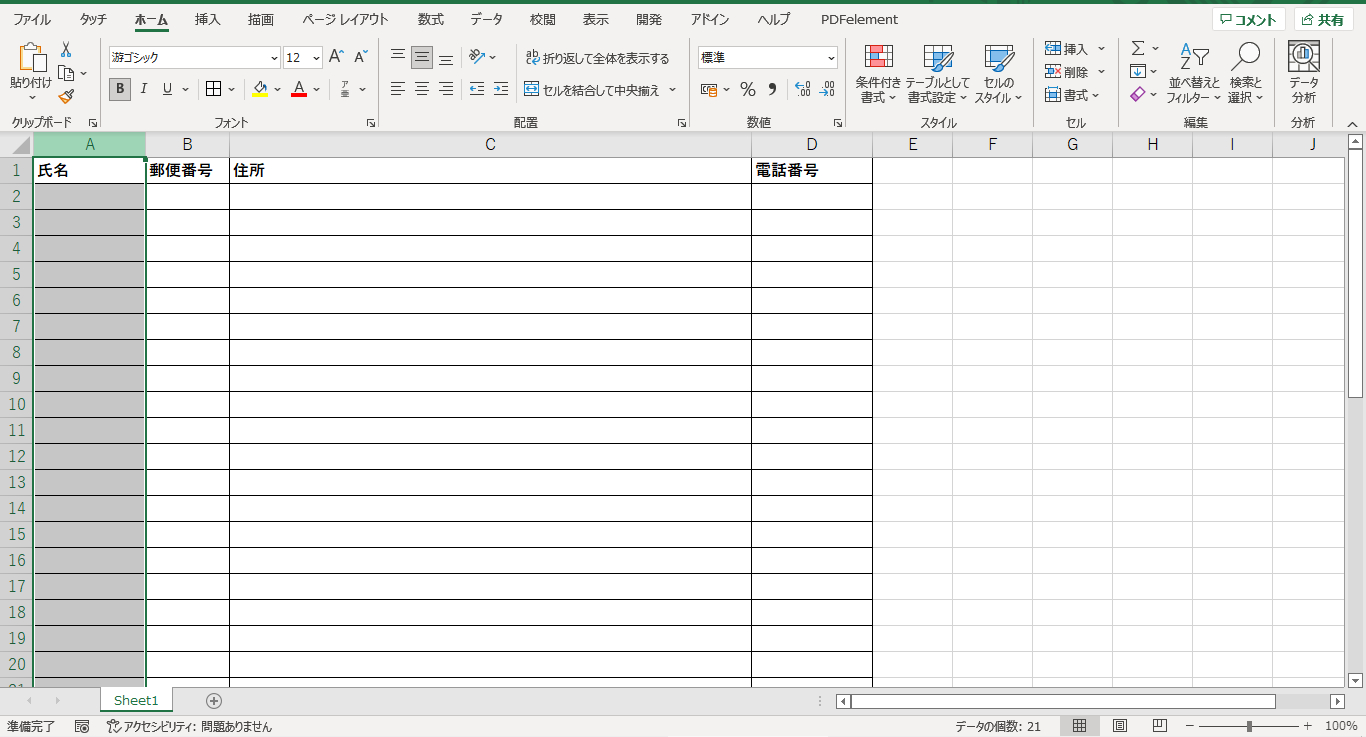Click the Copy icon in clipboard group

point(66,73)
